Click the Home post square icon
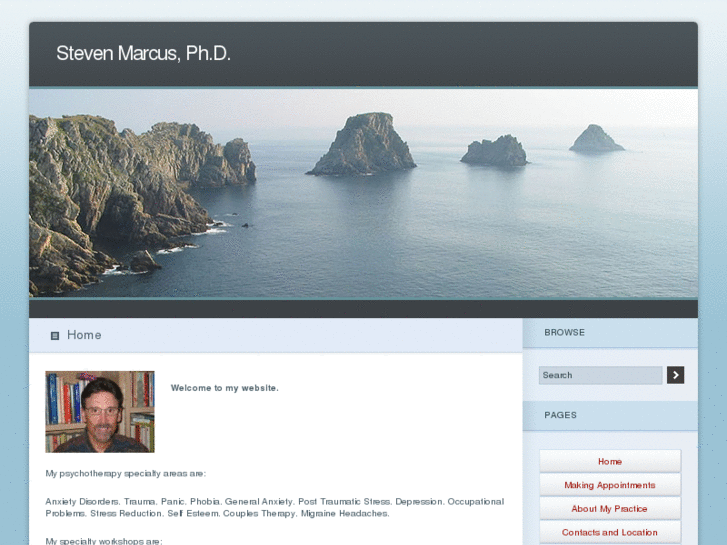 click(x=55, y=335)
